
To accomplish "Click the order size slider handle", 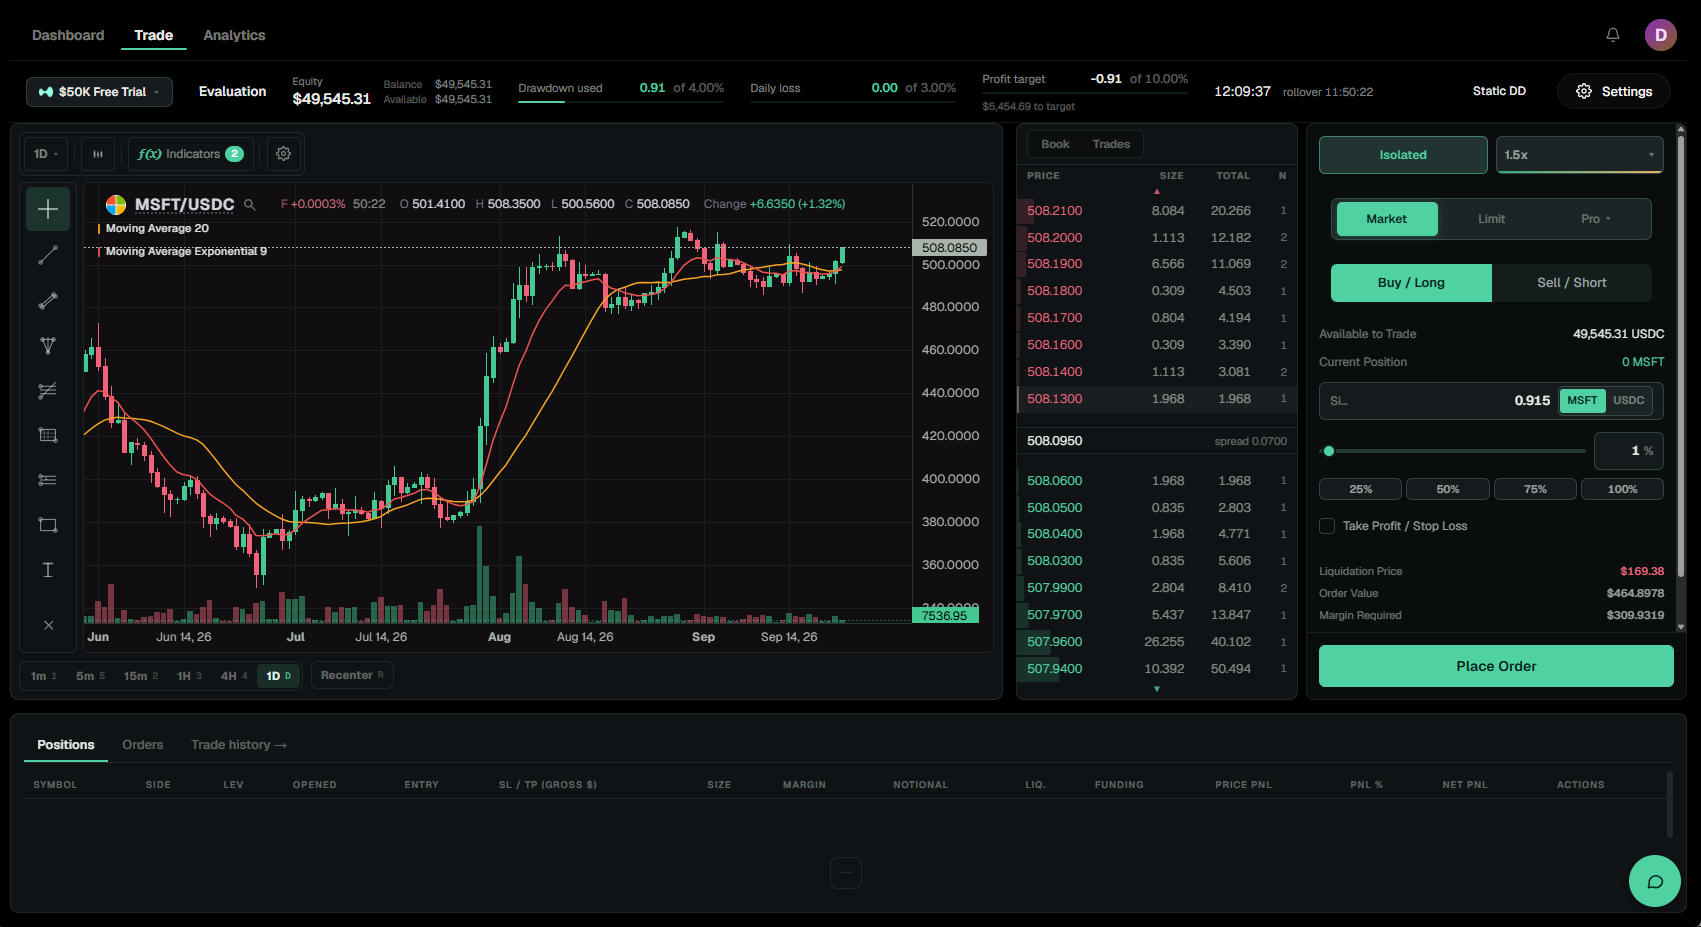I will click(1329, 451).
